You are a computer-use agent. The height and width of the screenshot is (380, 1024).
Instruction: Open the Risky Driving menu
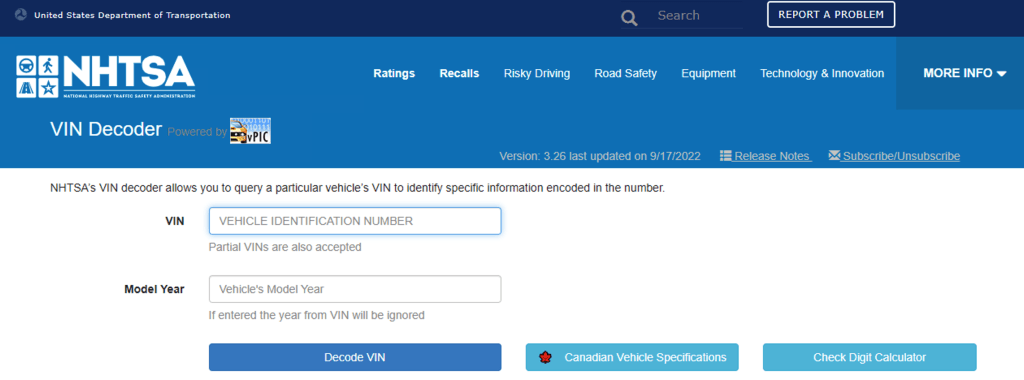(x=537, y=73)
